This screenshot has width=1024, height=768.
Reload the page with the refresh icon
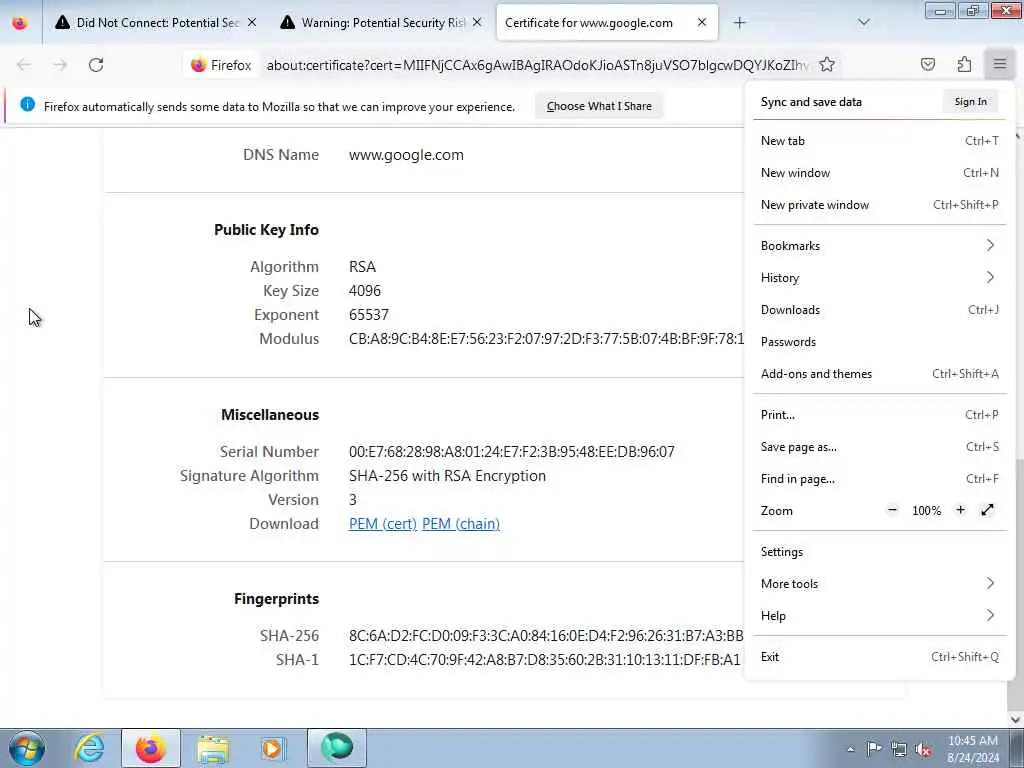click(96, 65)
